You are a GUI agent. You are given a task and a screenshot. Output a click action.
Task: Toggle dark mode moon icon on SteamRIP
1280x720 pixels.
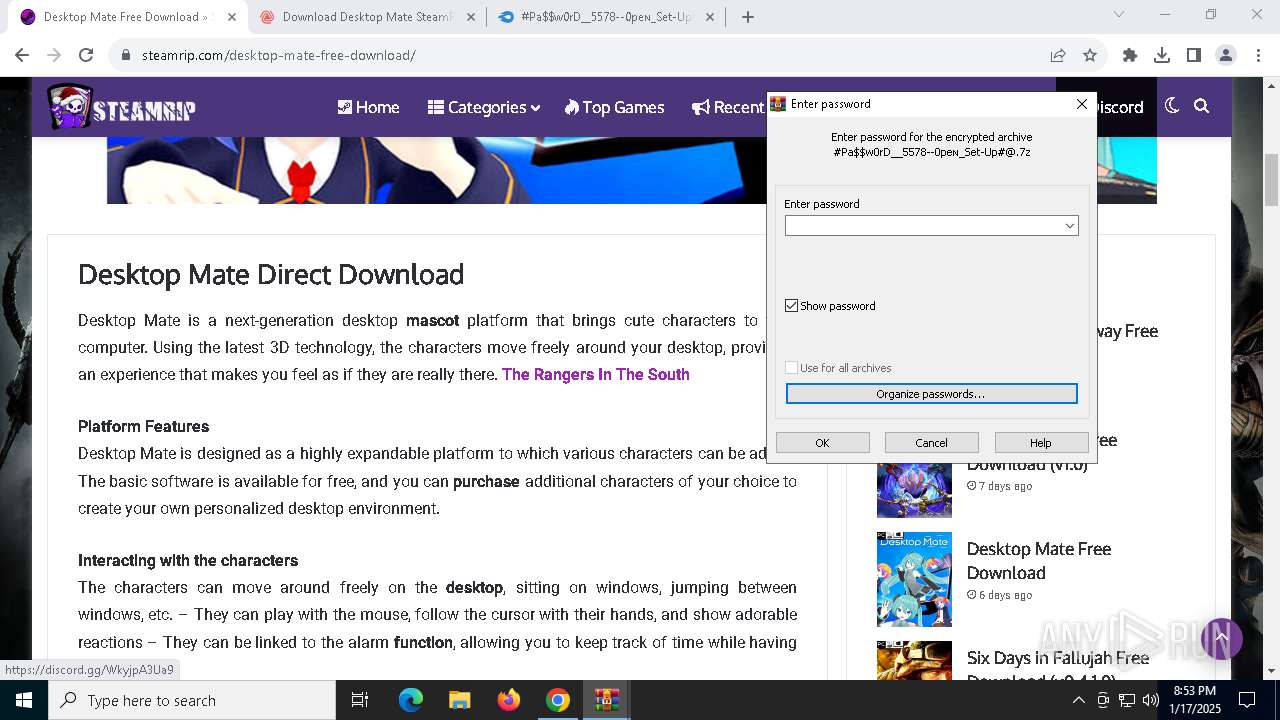1172,106
